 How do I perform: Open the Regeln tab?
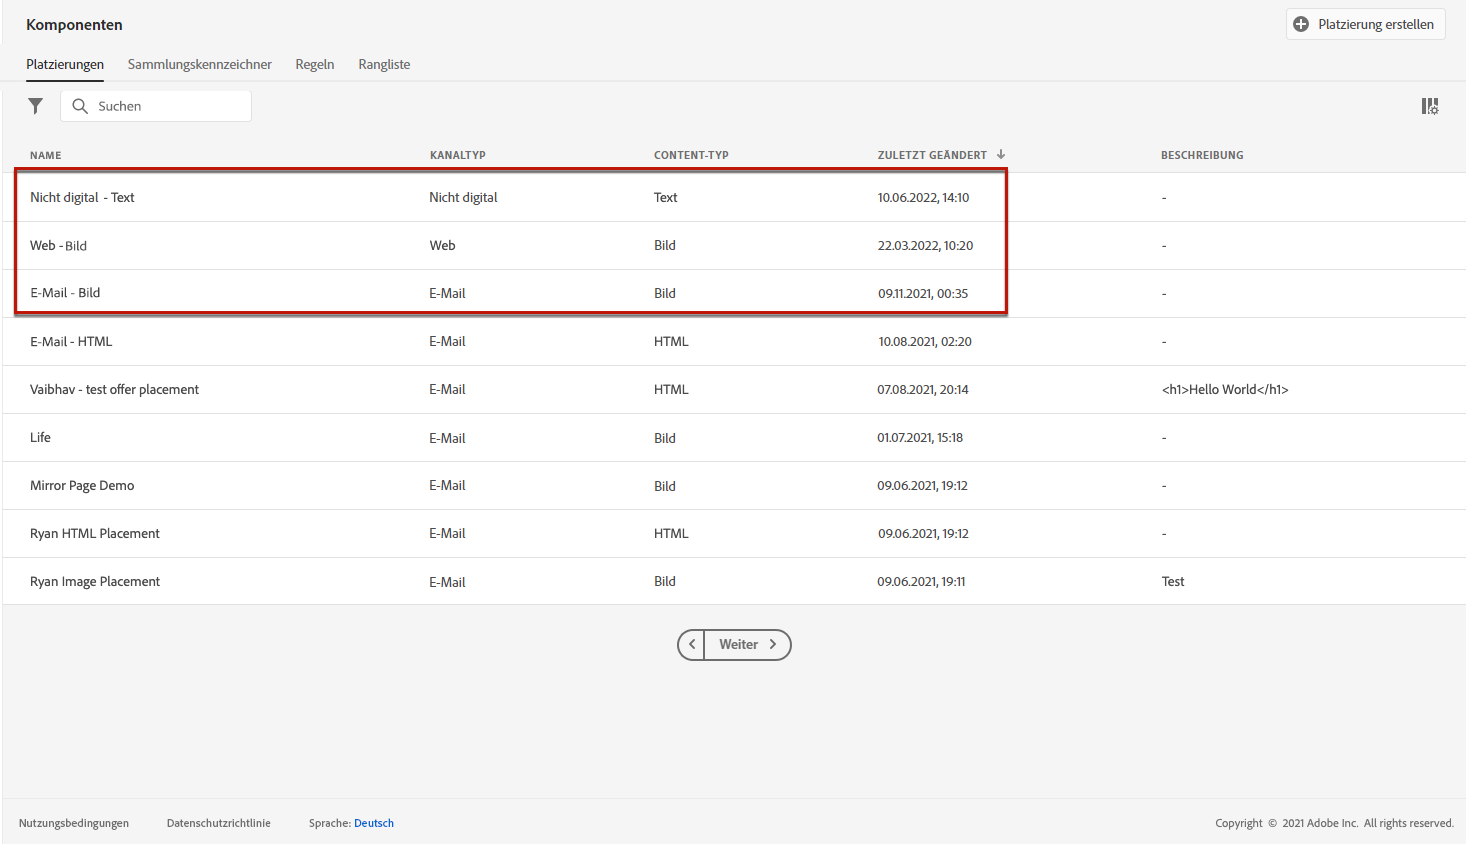[x=315, y=64]
